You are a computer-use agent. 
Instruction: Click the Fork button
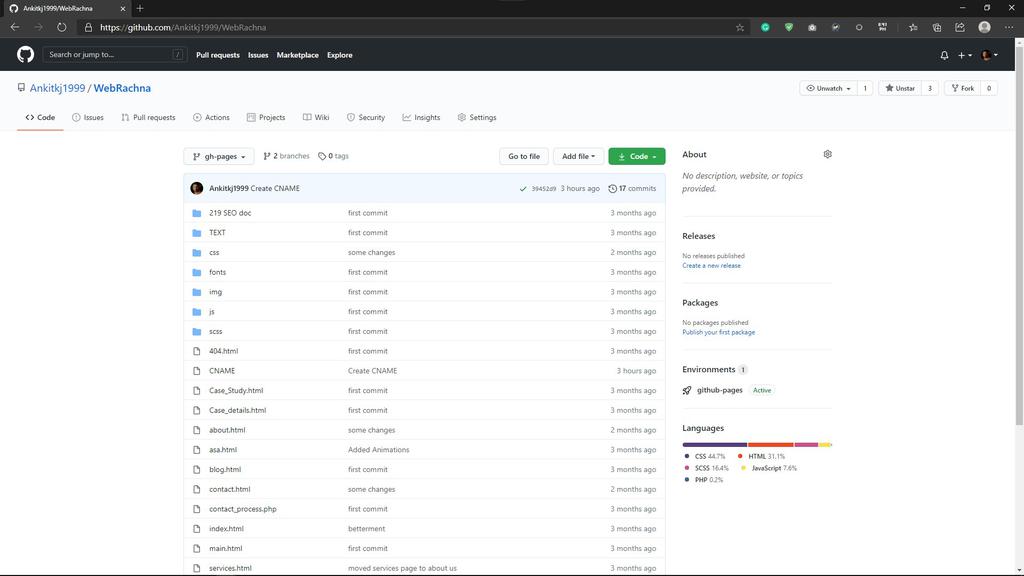(963, 88)
